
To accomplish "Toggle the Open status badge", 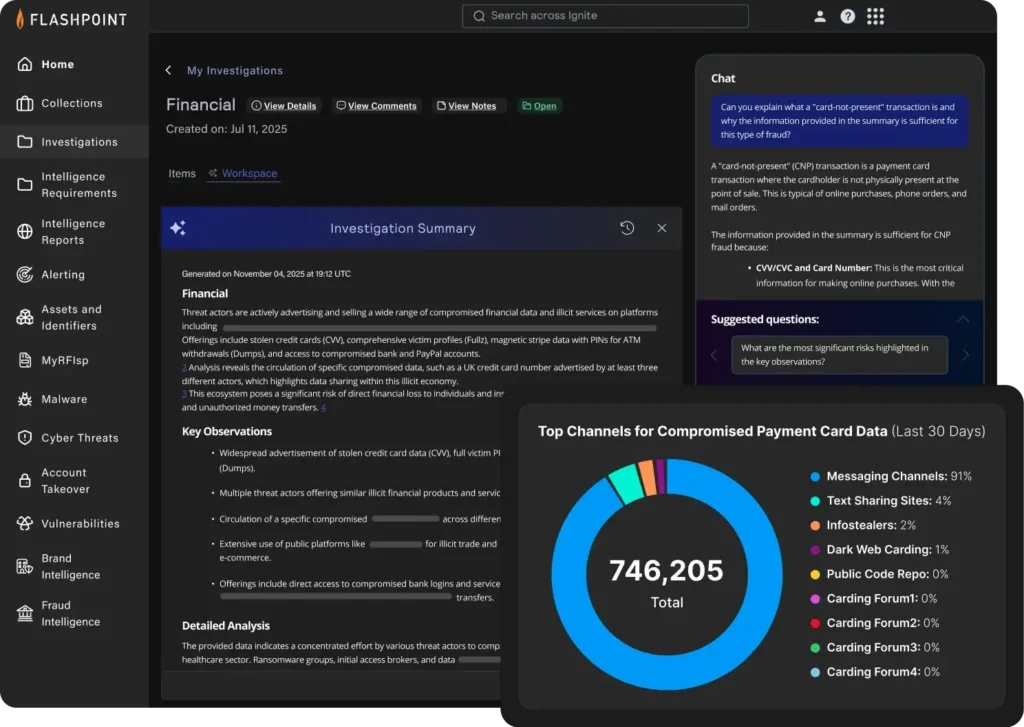I will [539, 106].
